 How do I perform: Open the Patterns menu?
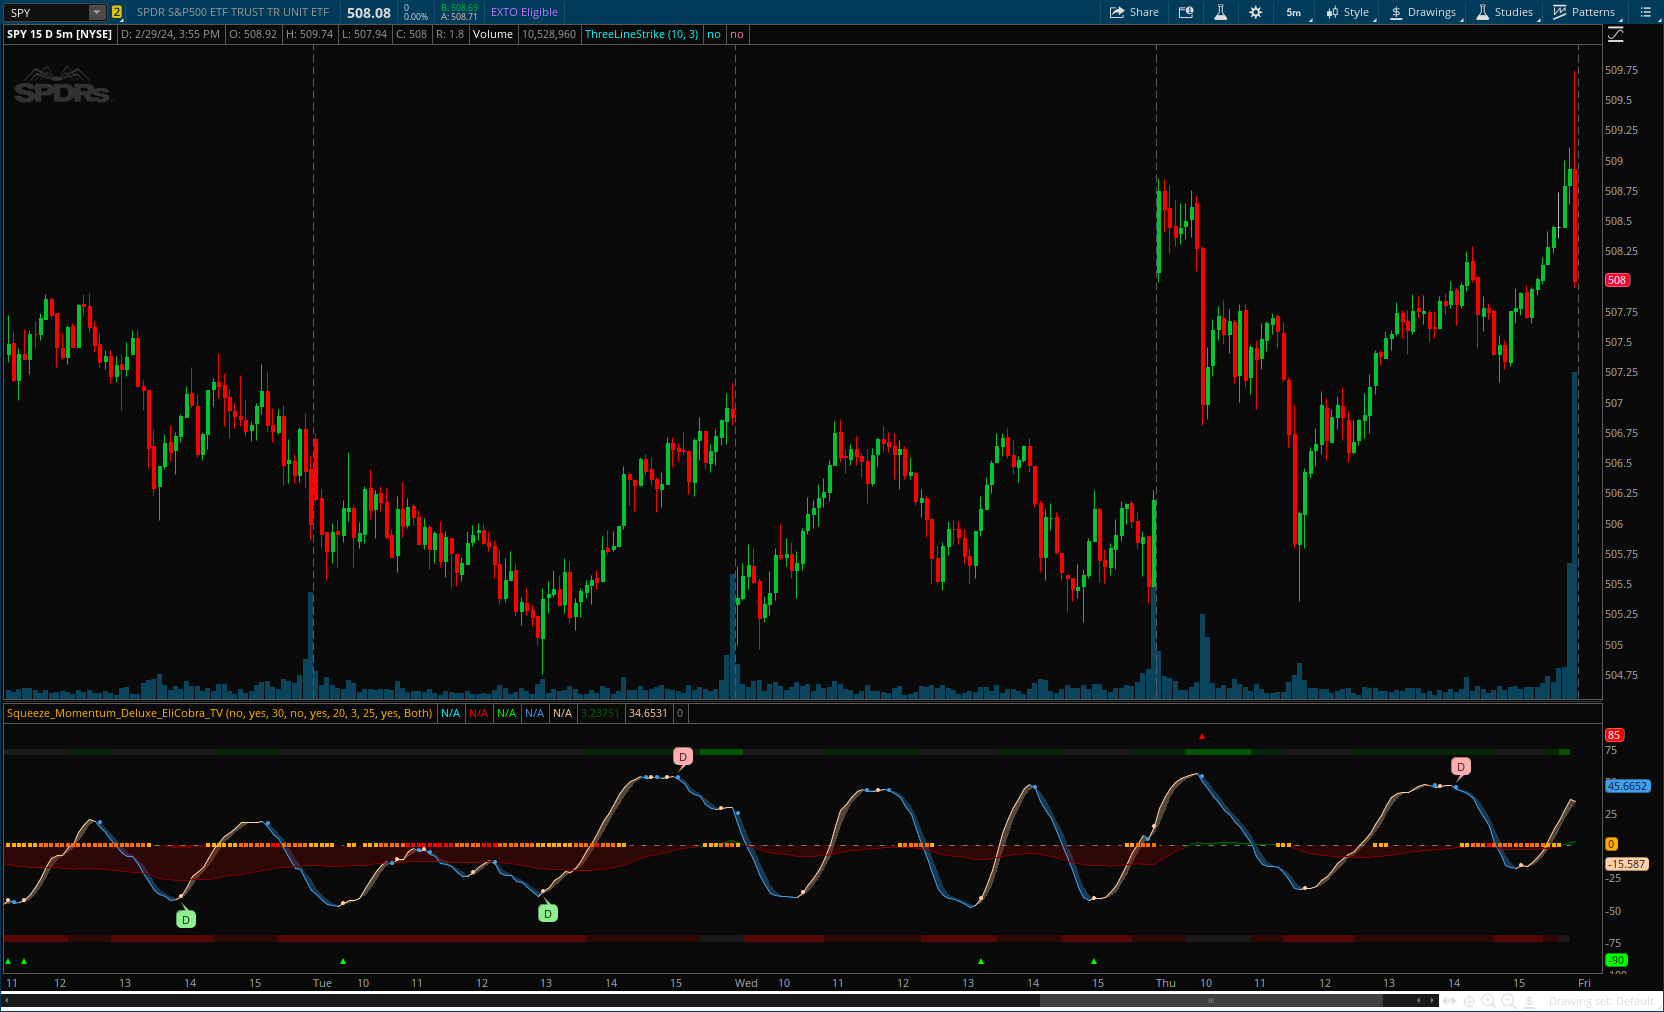tap(1585, 12)
